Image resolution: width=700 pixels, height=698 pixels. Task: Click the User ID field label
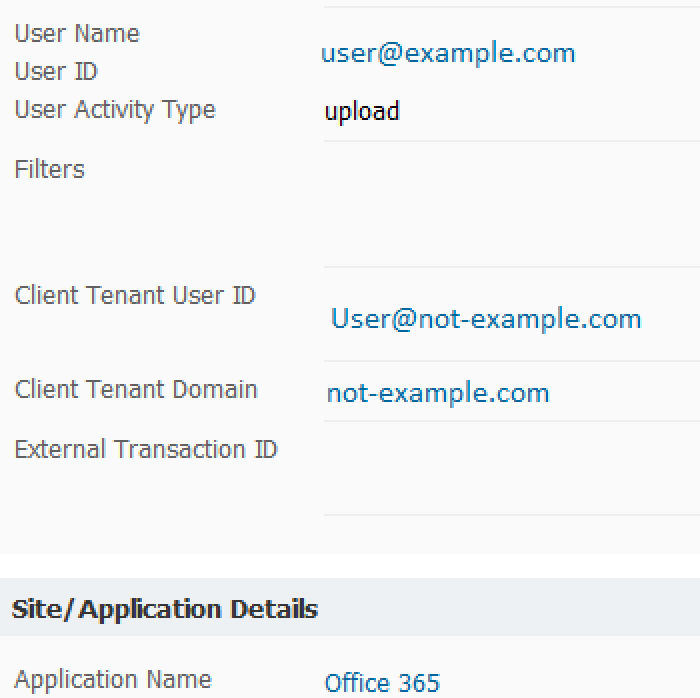point(56,72)
